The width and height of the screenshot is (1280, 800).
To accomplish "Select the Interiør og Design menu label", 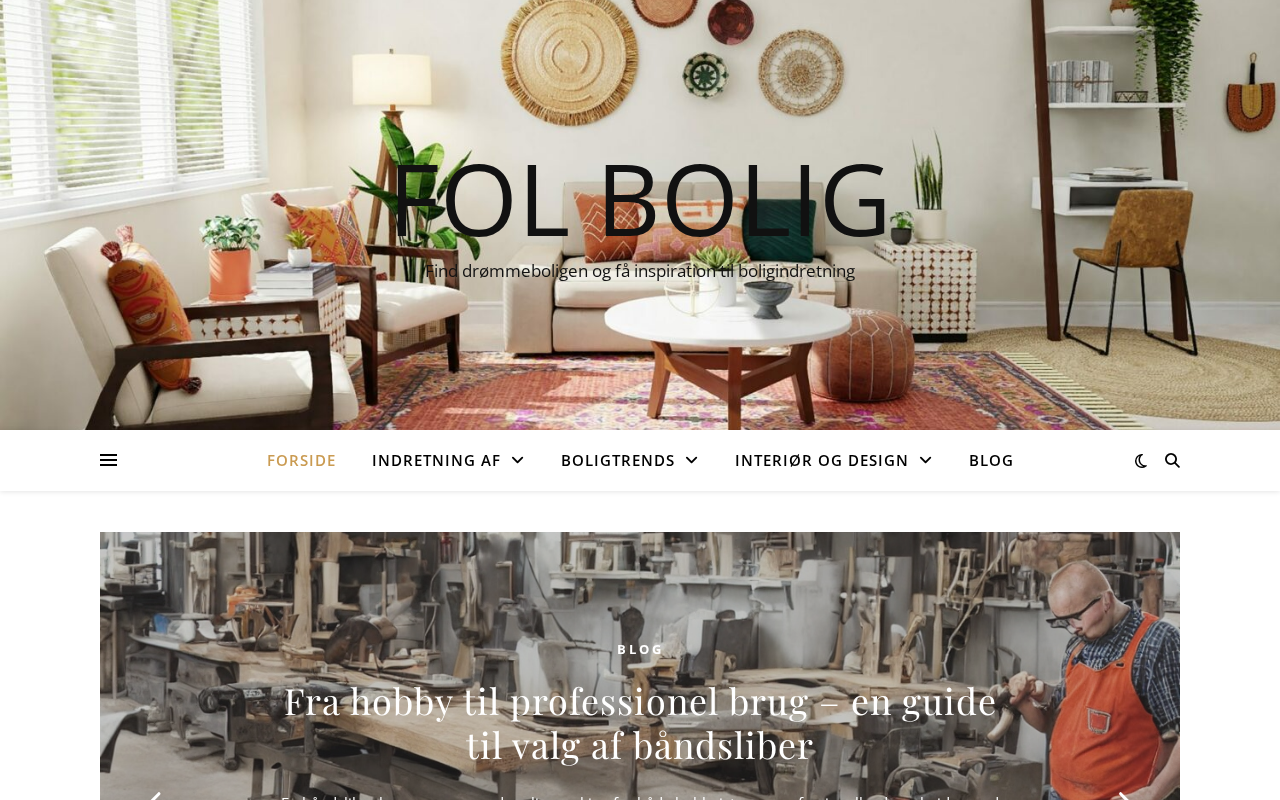I will click(x=821, y=460).
